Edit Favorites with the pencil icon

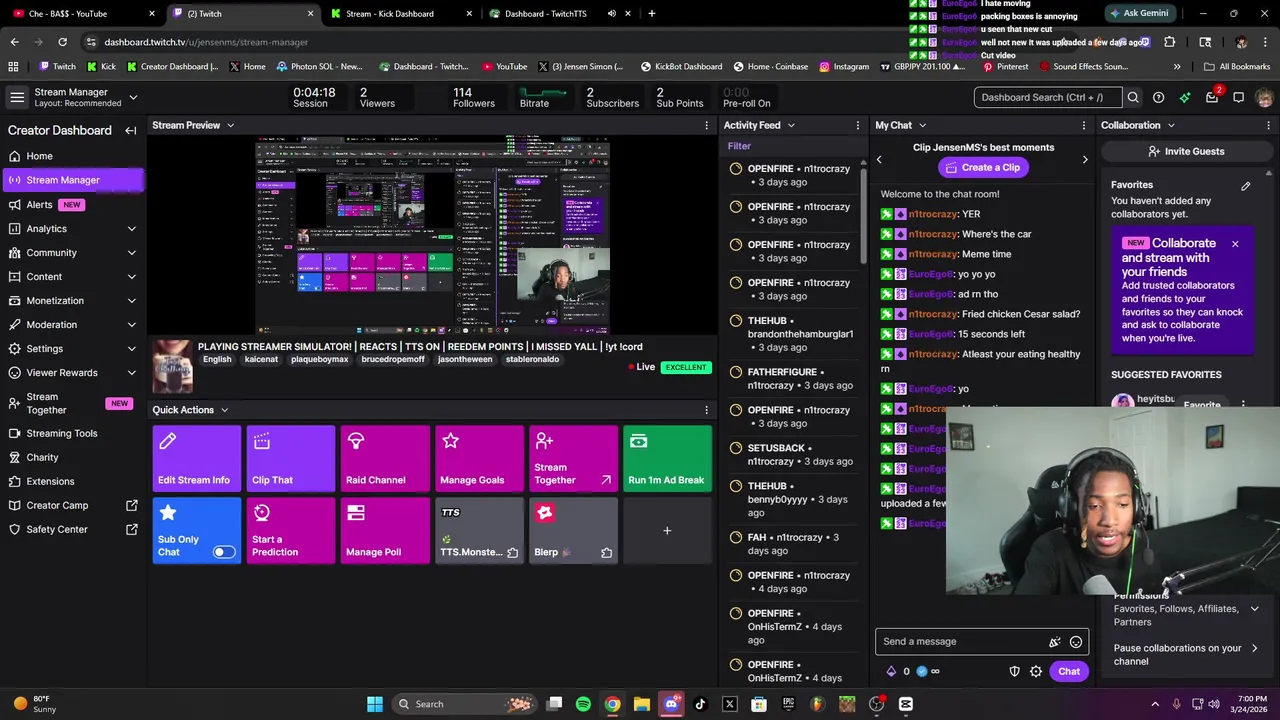click(x=1246, y=185)
